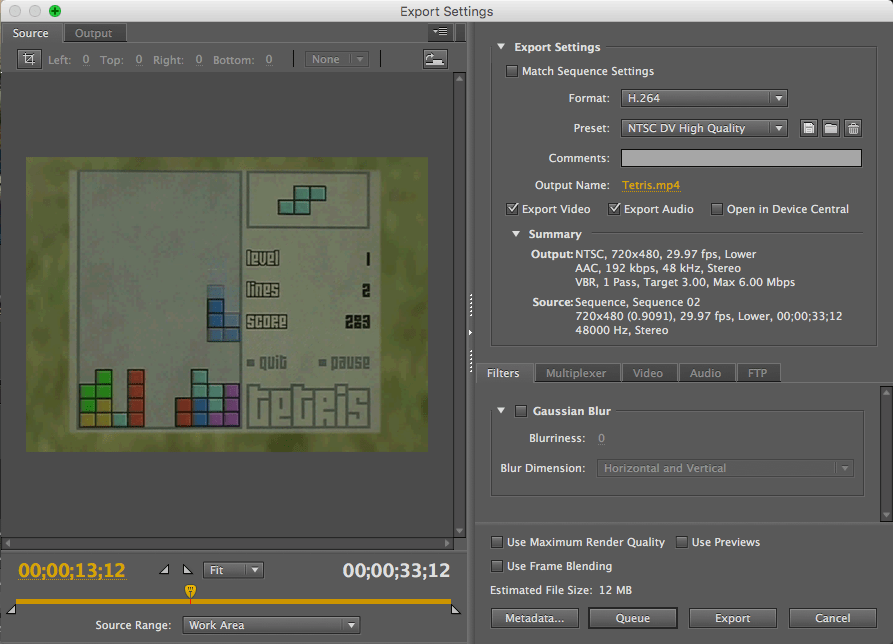Viewport: 893px width, 644px height.
Task: Click preview horizontal scrollbar left arrow
Action: [7, 543]
